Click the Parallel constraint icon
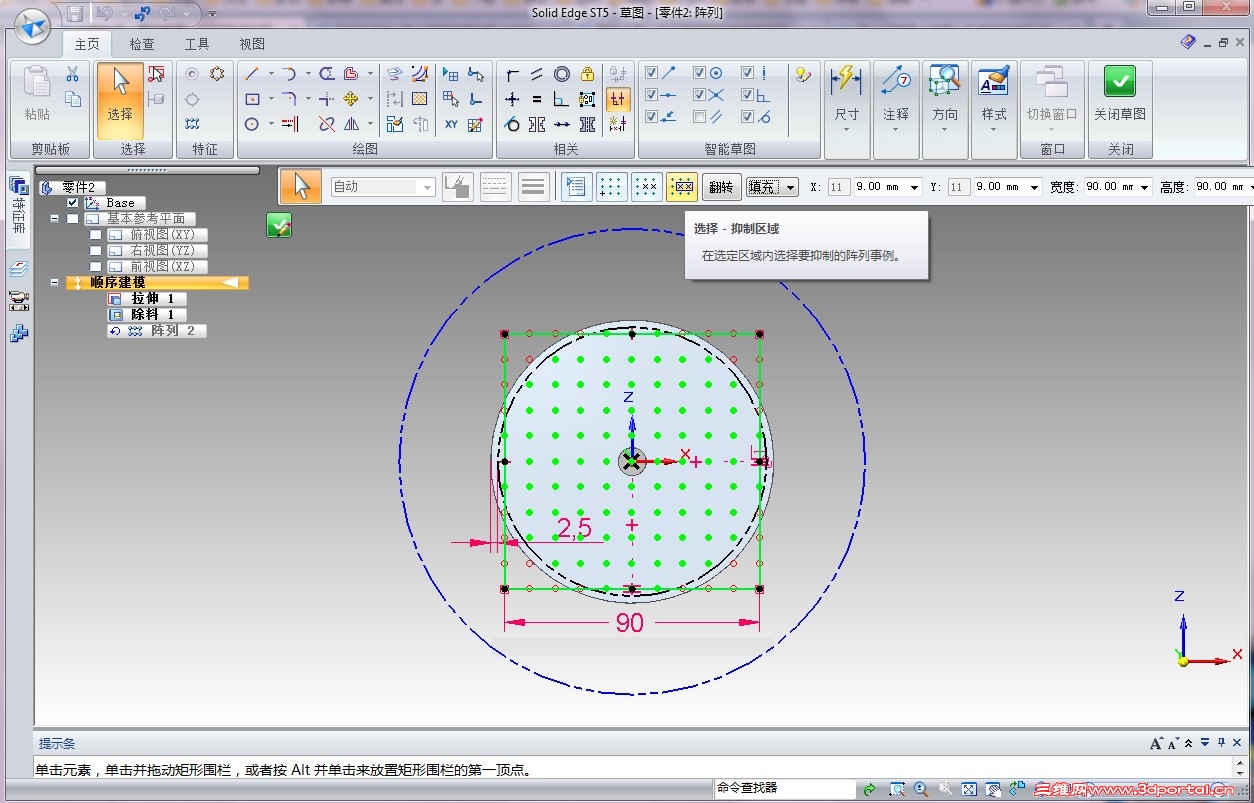The width and height of the screenshot is (1254, 803). [537, 74]
